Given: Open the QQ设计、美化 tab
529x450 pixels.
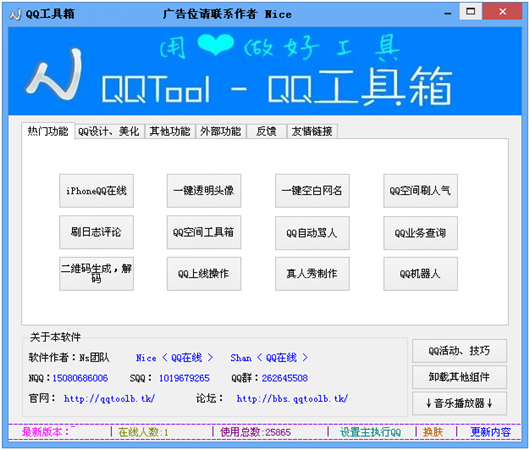Looking at the screenshot, I should click(109, 131).
